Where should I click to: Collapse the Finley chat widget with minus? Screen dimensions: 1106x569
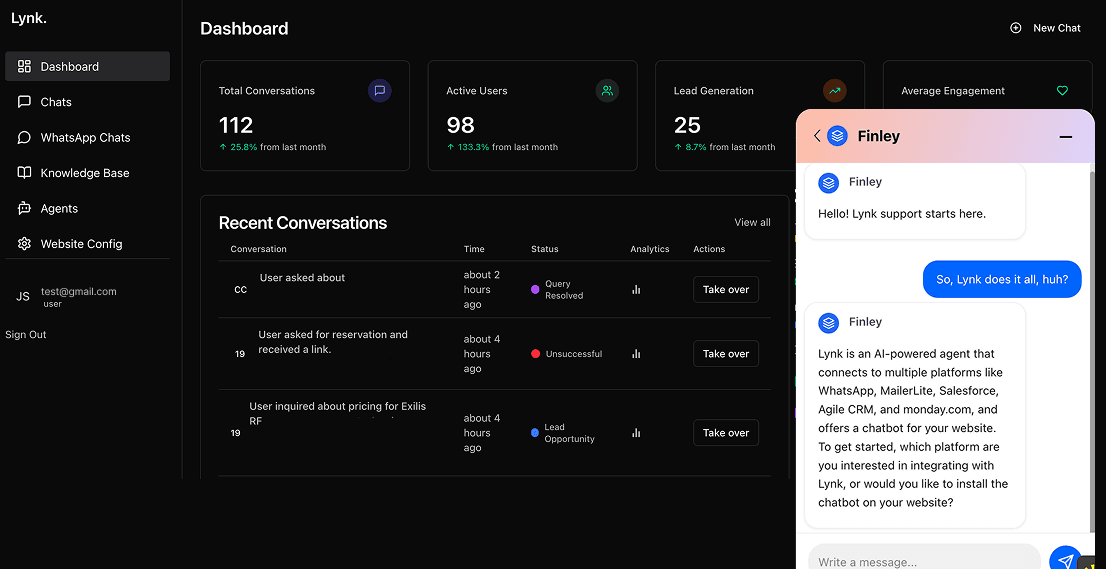pos(1066,137)
